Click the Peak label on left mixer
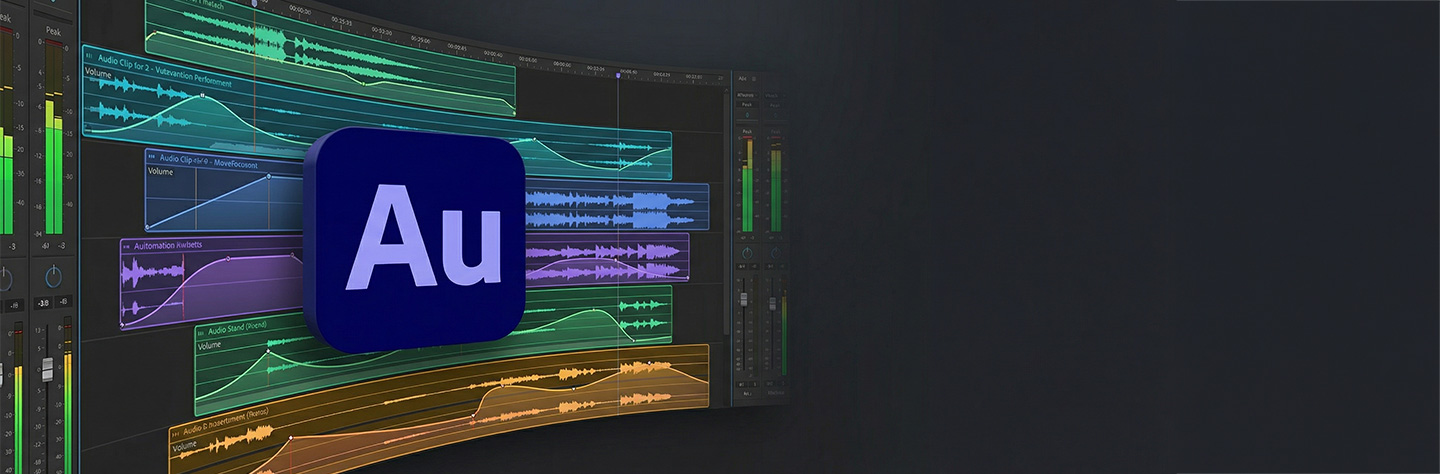 point(54,31)
